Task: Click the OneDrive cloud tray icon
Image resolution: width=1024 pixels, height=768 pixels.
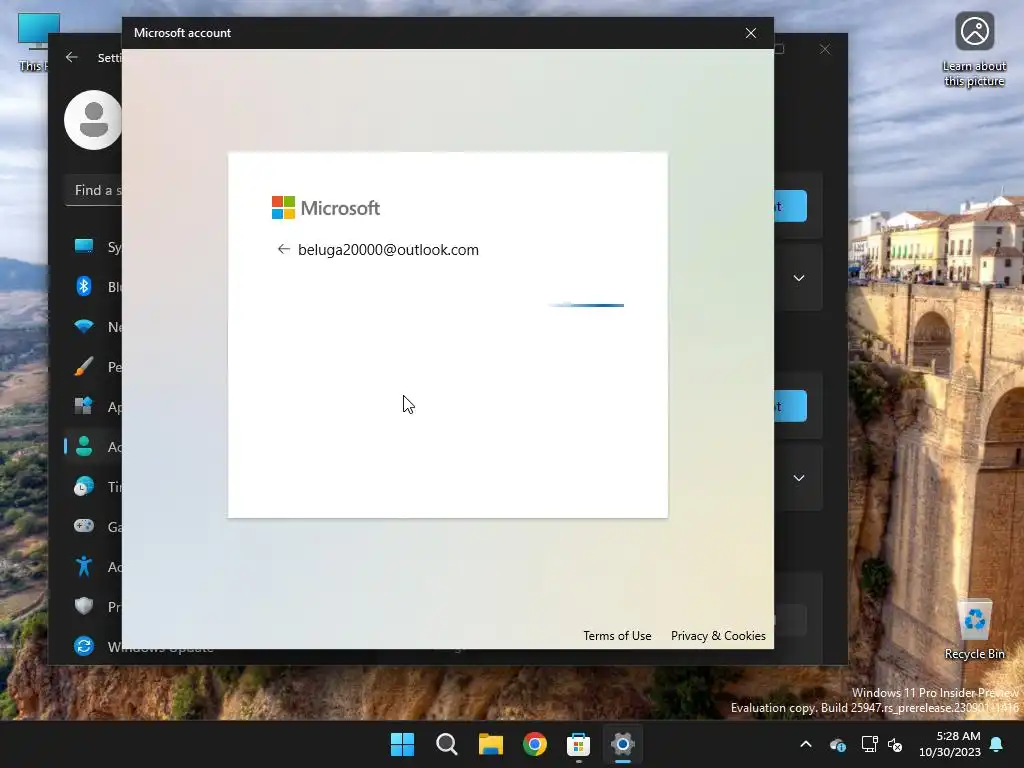Action: click(x=838, y=744)
